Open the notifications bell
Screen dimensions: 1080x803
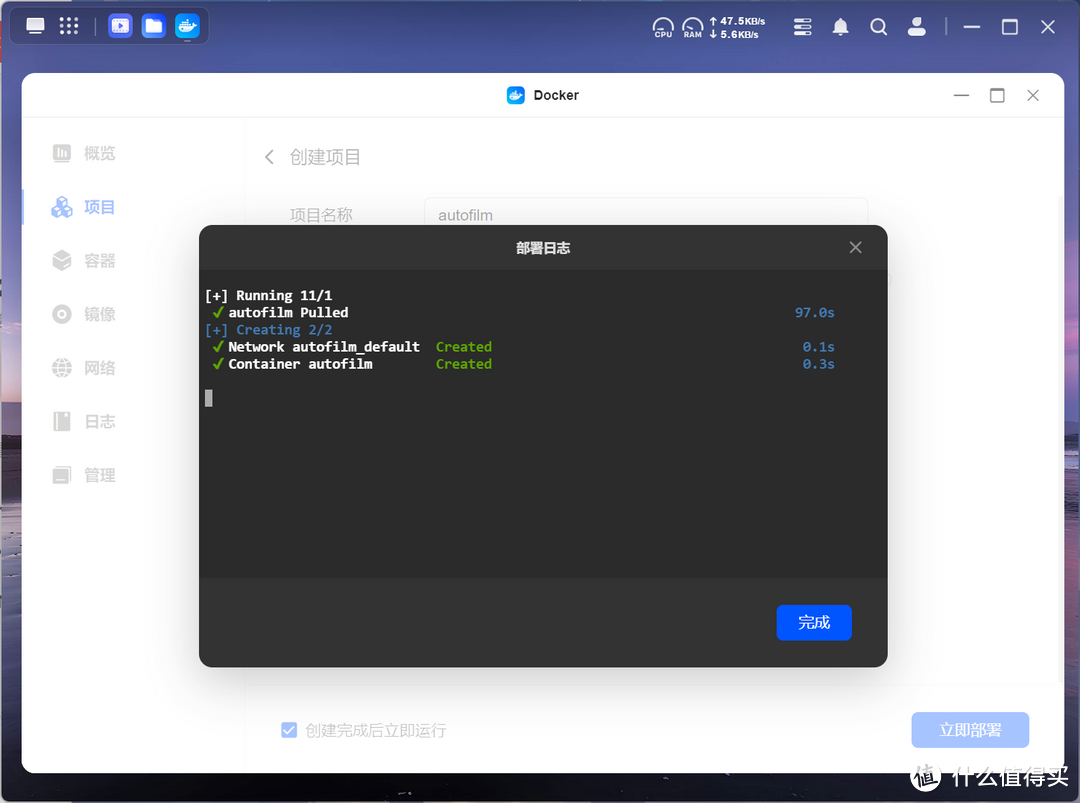pyautogui.click(x=841, y=27)
